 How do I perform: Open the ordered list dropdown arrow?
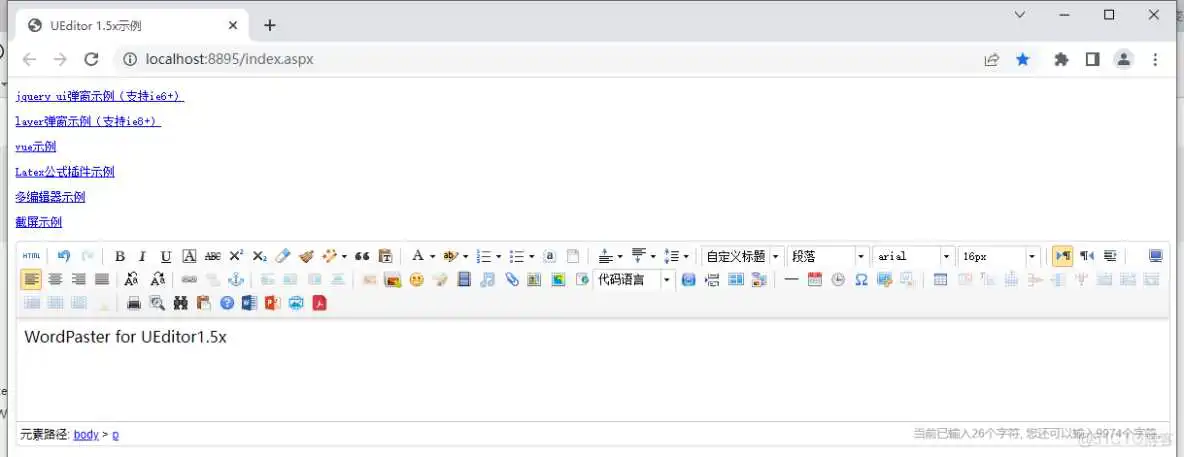pyautogui.click(x=499, y=257)
